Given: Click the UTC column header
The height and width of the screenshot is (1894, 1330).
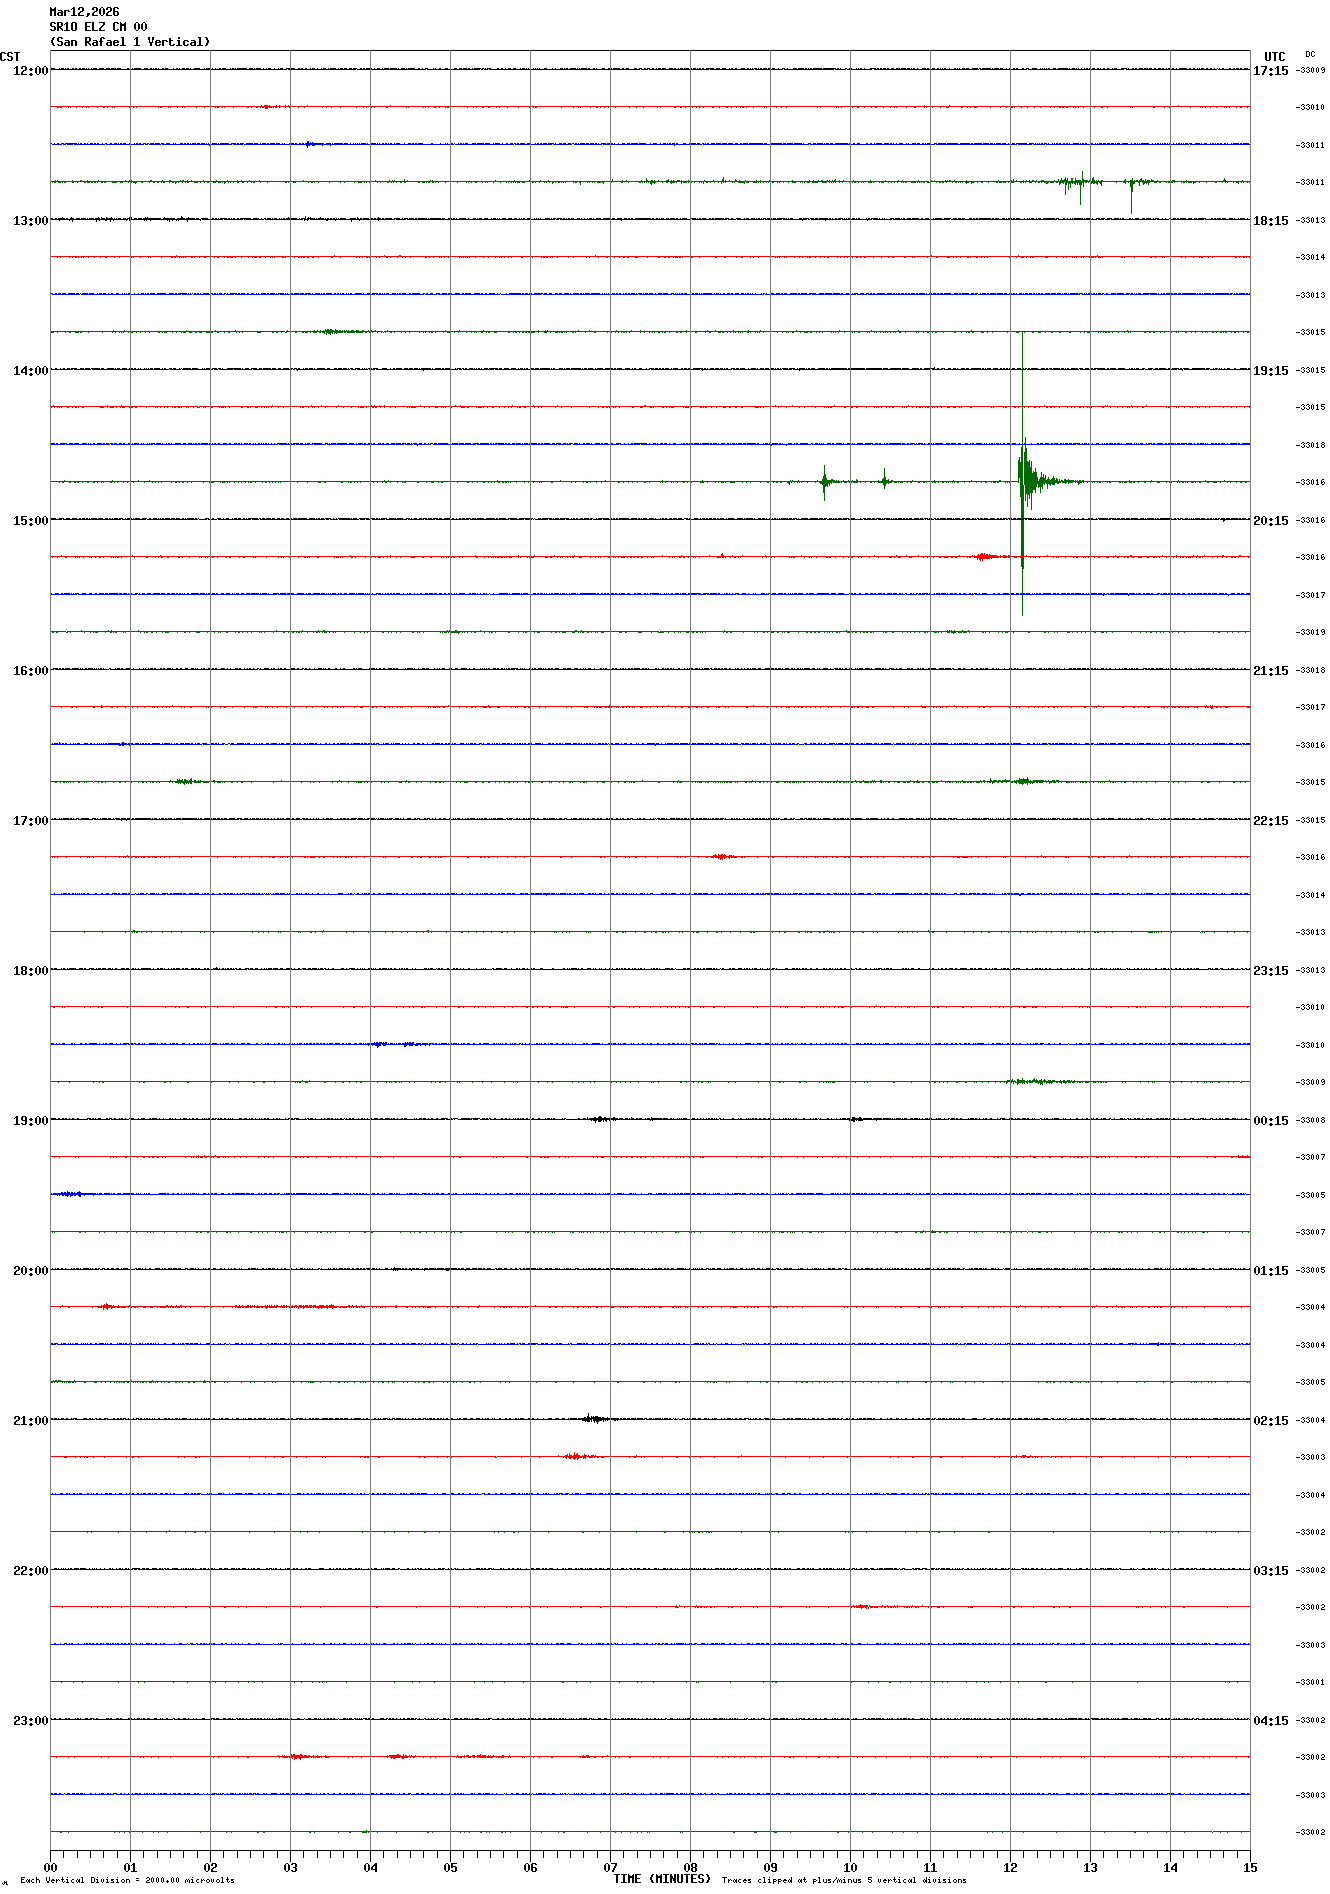Looking at the screenshot, I should tap(1274, 57).
